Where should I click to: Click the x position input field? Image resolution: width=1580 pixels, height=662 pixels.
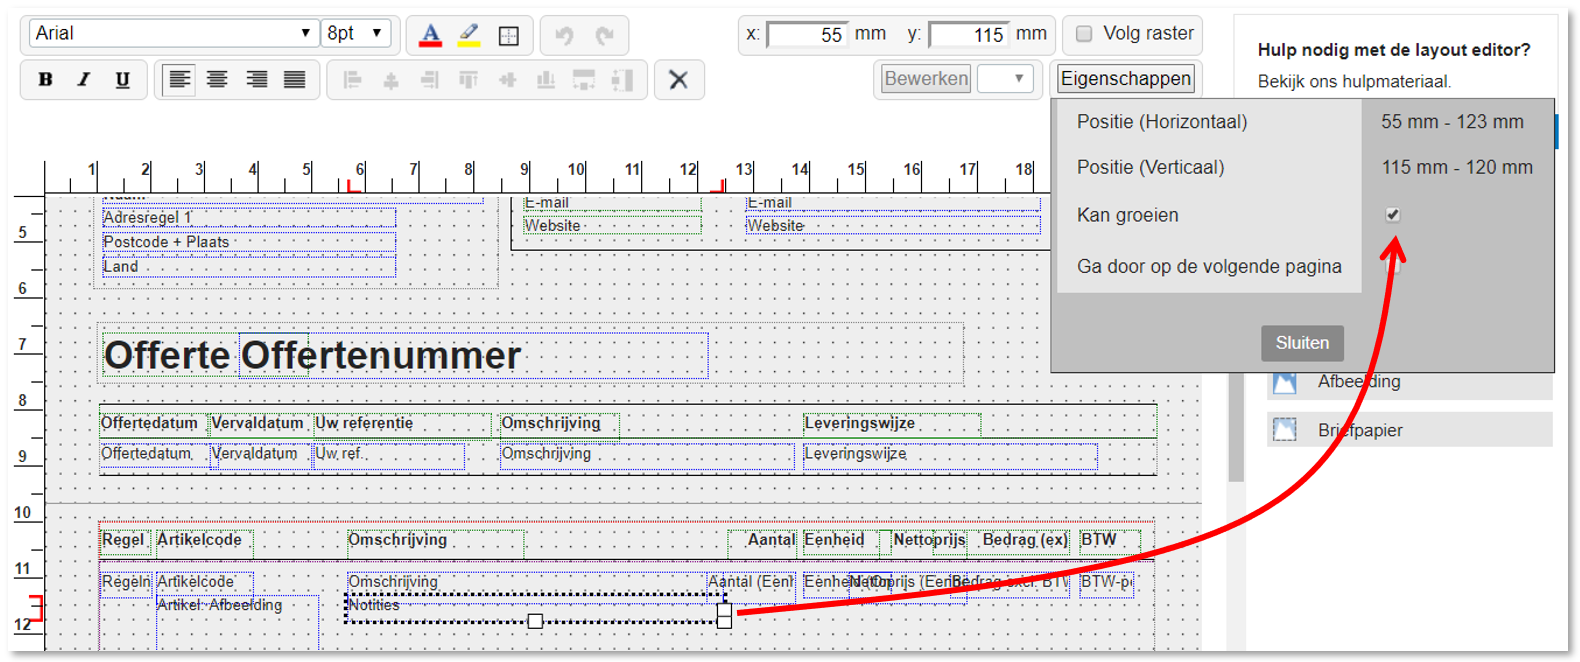pyautogui.click(x=806, y=35)
